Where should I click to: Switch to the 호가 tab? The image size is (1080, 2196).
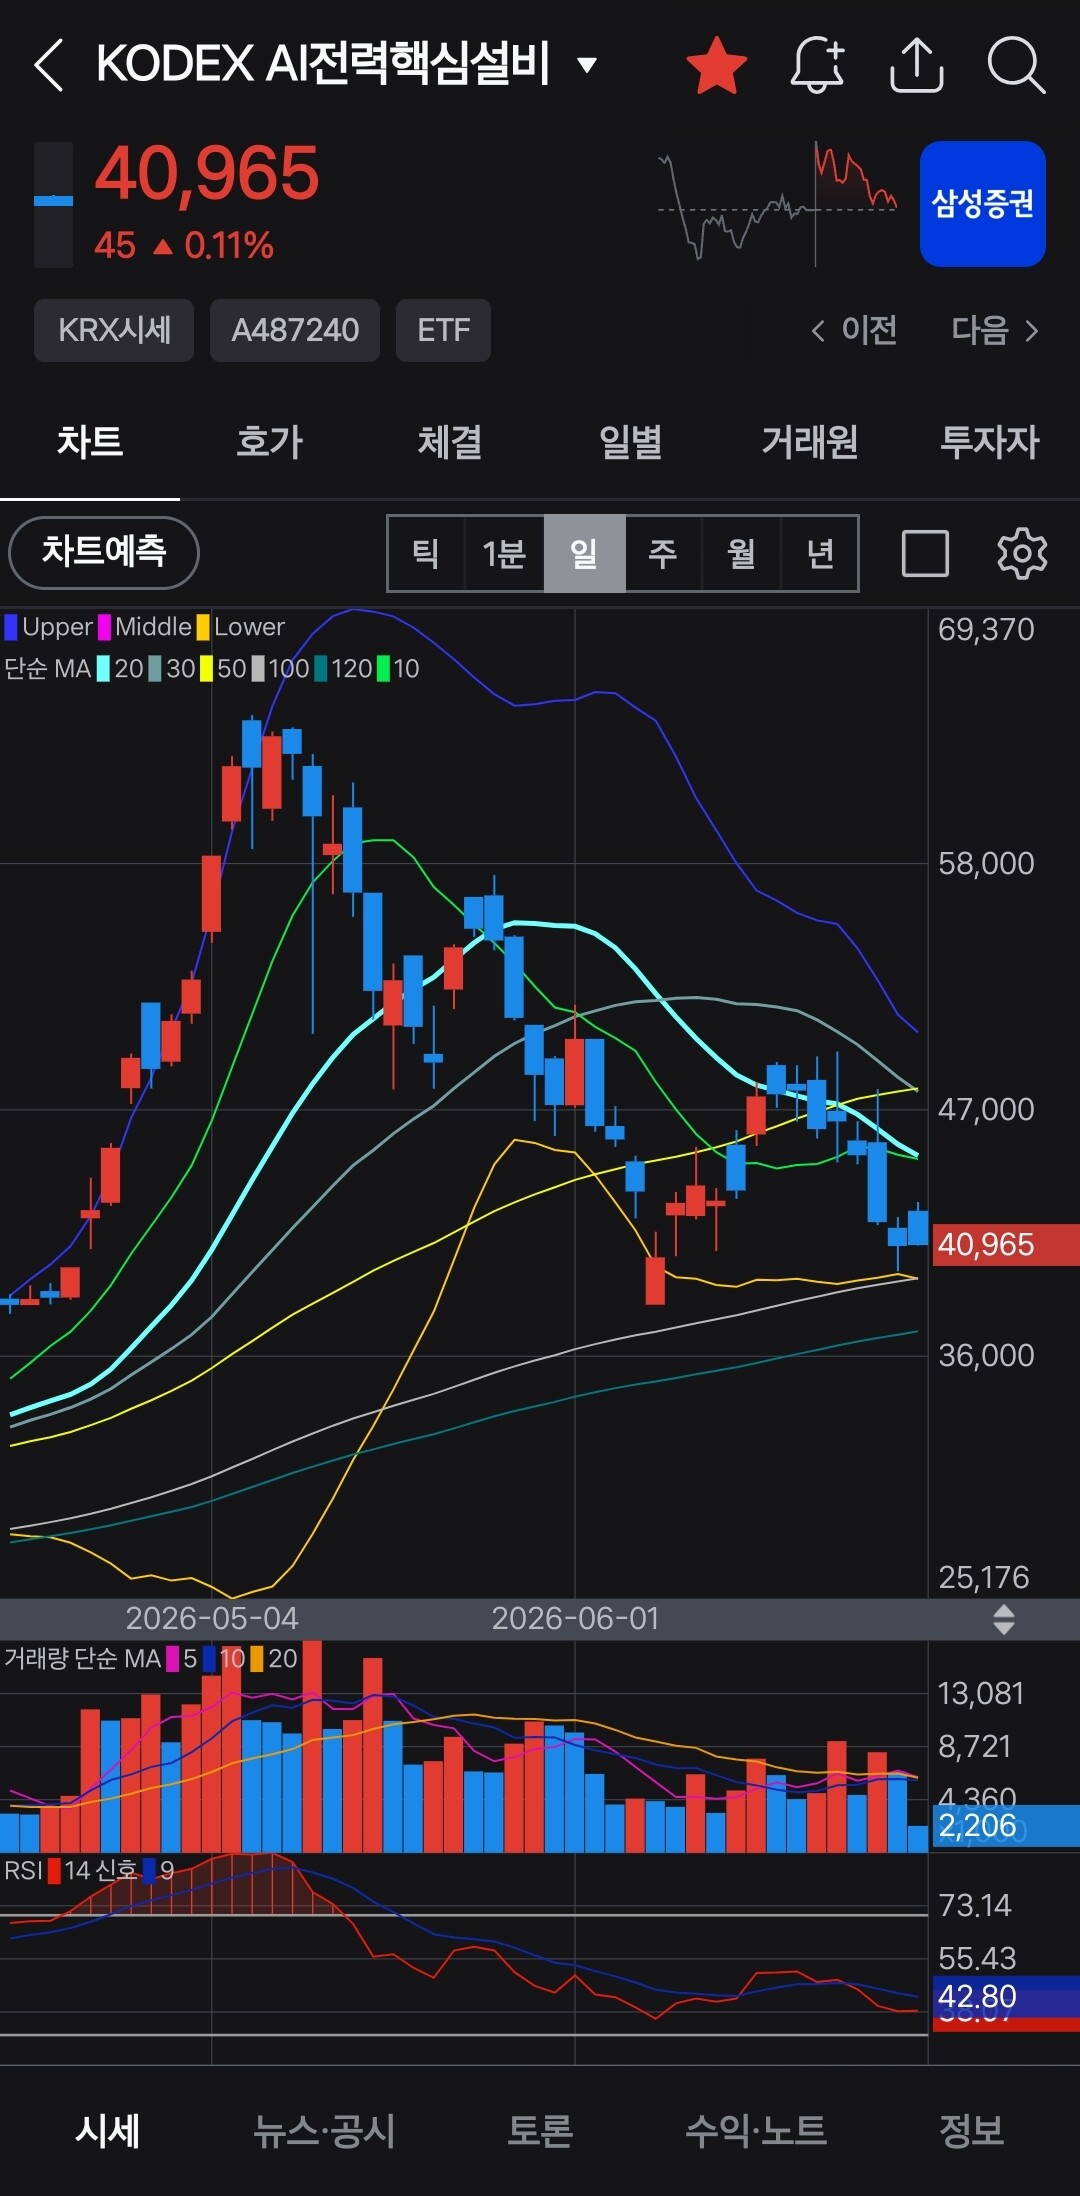[x=269, y=441]
